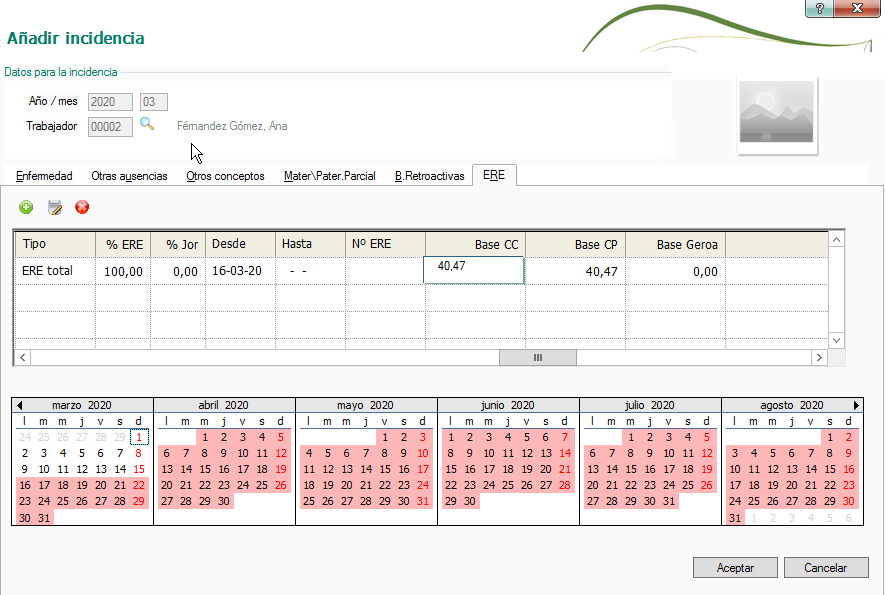Viewport: 885px width, 595px height.
Task: Select March 16 in the calendar
Action: 25,485
